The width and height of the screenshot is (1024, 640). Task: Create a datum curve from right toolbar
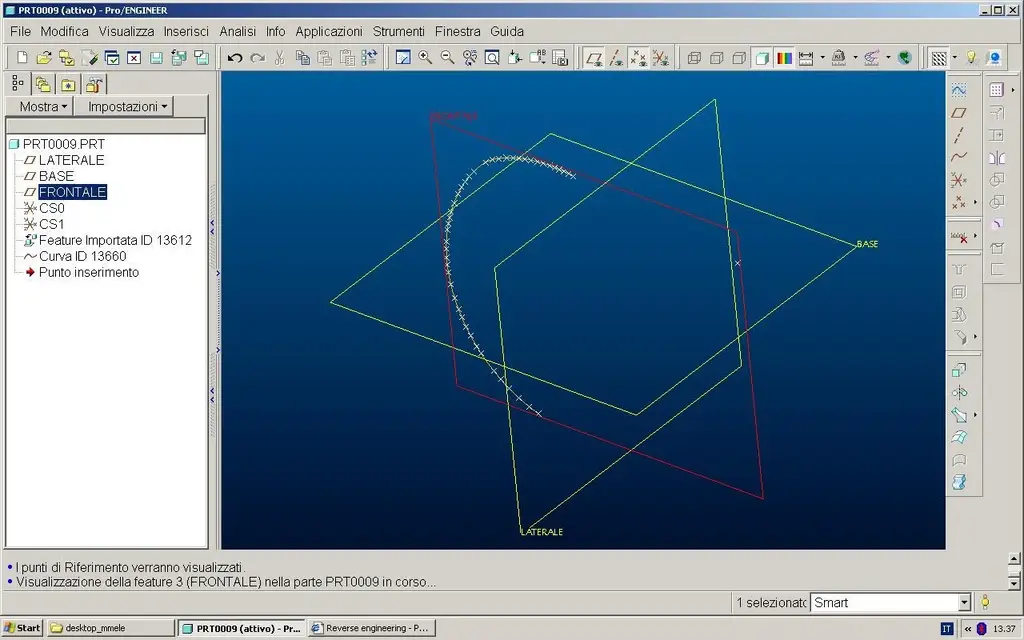(x=958, y=157)
